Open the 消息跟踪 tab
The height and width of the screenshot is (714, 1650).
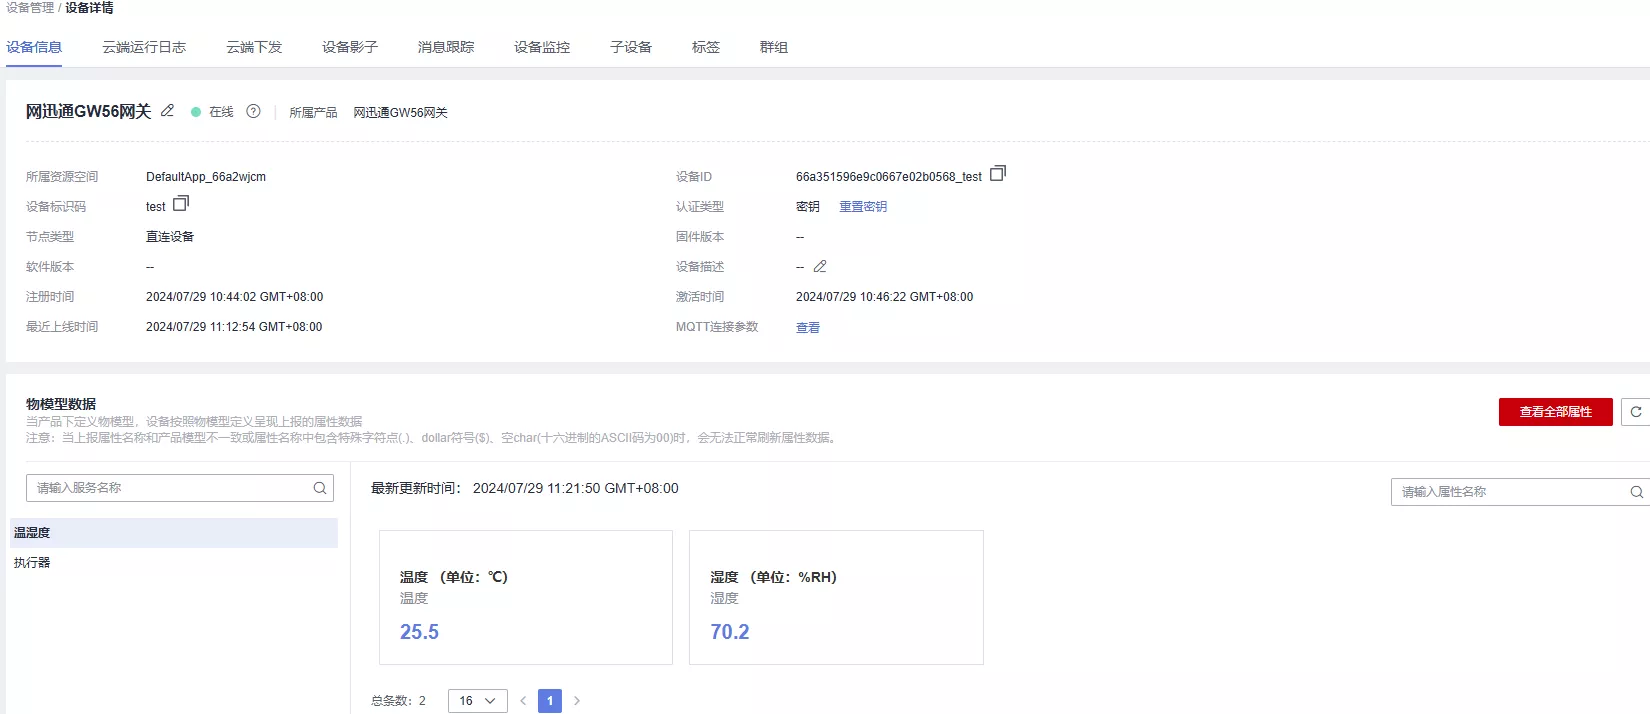tap(446, 47)
